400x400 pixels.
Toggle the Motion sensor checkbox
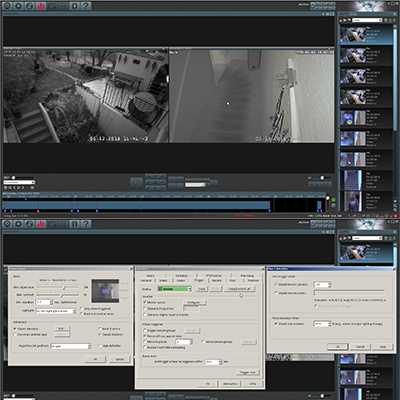pyautogui.click(x=145, y=302)
